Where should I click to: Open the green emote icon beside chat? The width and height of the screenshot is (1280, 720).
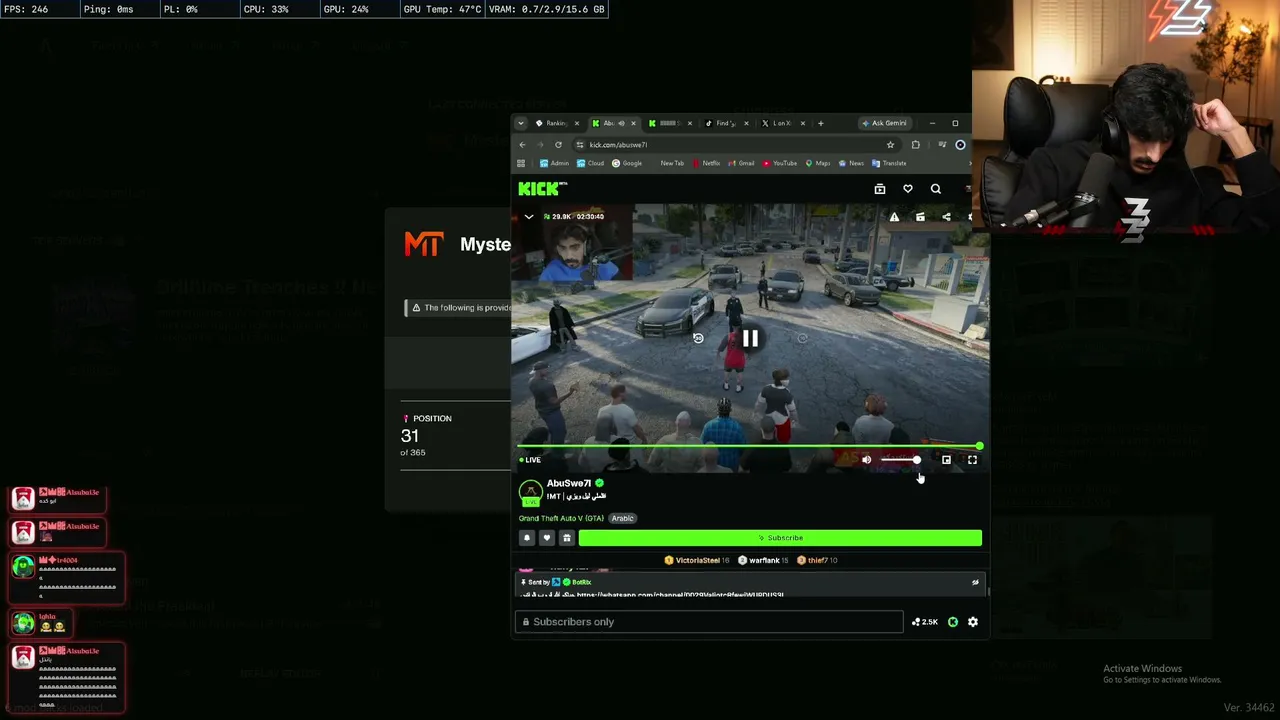pyautogui.click(x=953, y=622)
